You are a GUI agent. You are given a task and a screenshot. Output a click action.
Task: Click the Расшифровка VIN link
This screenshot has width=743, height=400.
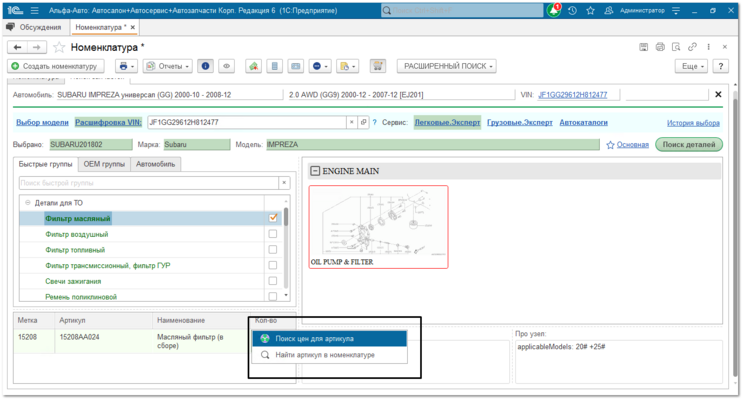click(x=109, y=122)
